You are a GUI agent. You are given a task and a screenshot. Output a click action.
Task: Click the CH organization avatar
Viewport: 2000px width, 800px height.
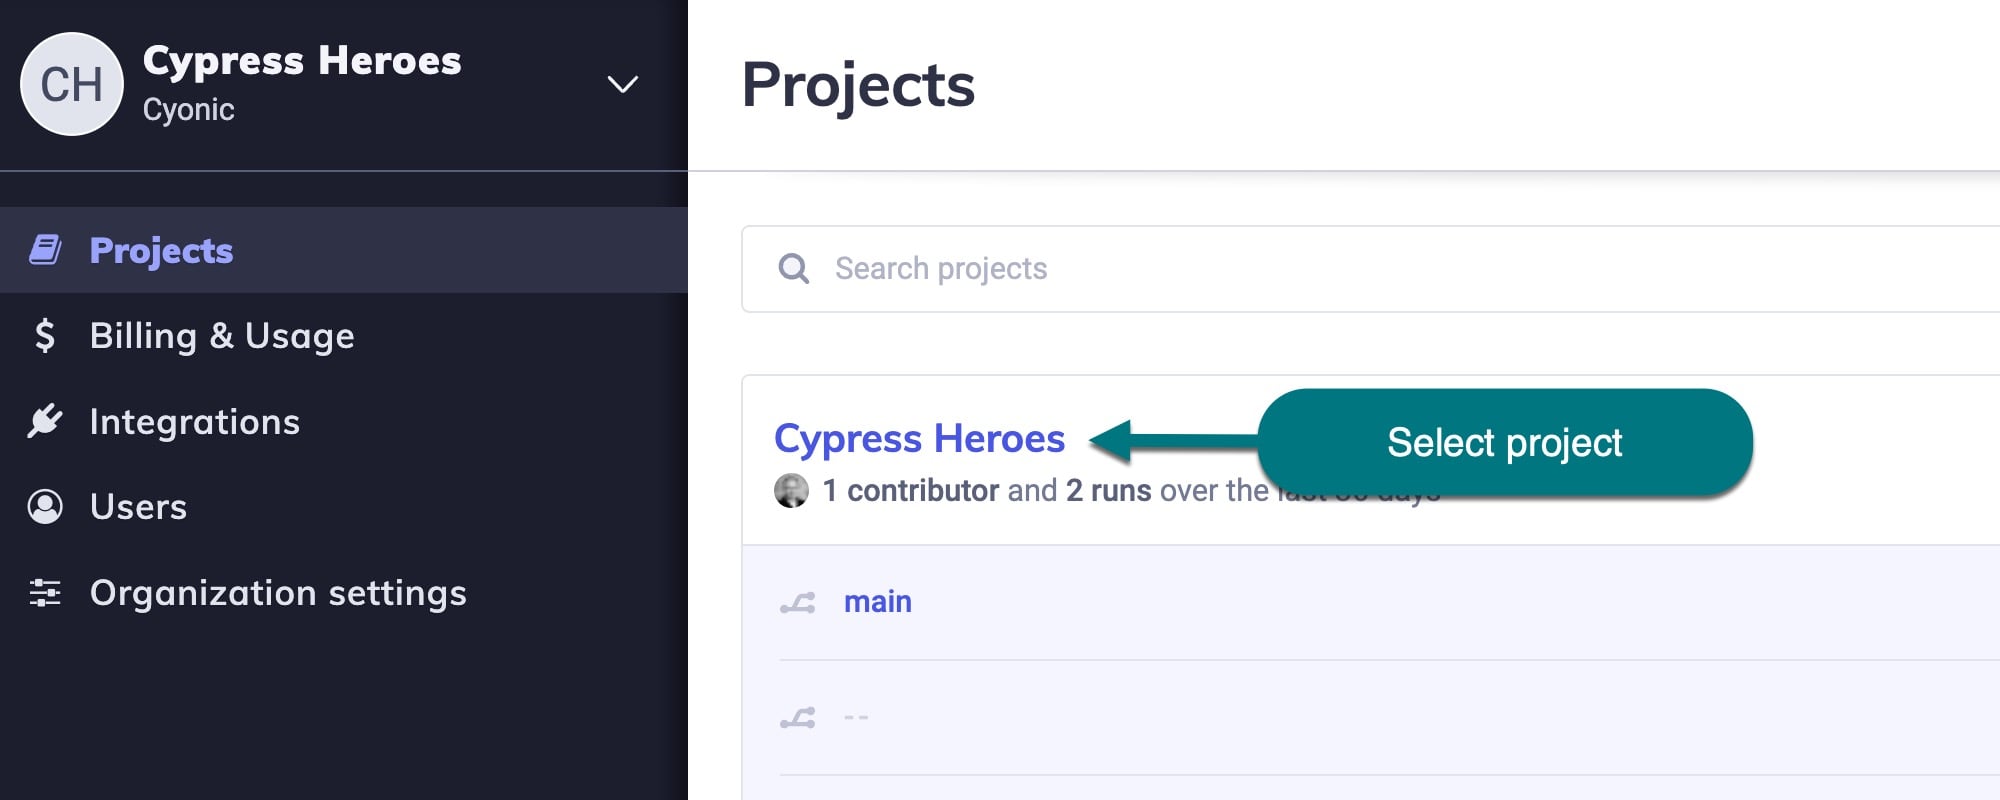coord(72,84)
